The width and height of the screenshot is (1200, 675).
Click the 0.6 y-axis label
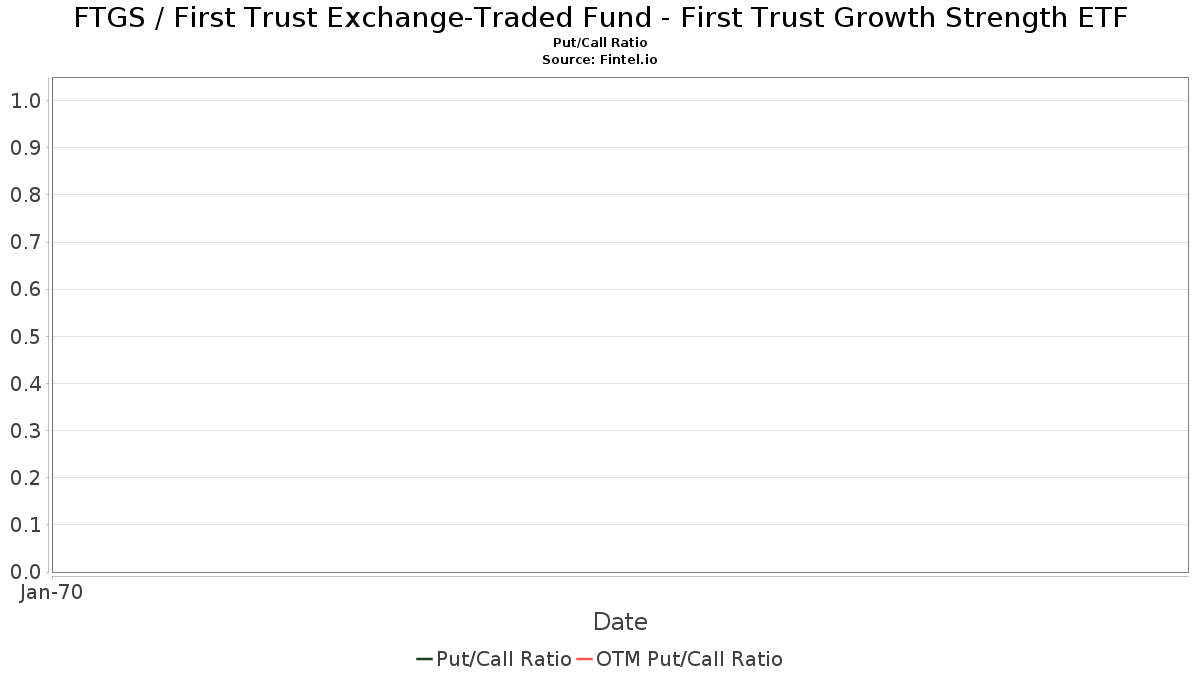click(x=25, y=289)
